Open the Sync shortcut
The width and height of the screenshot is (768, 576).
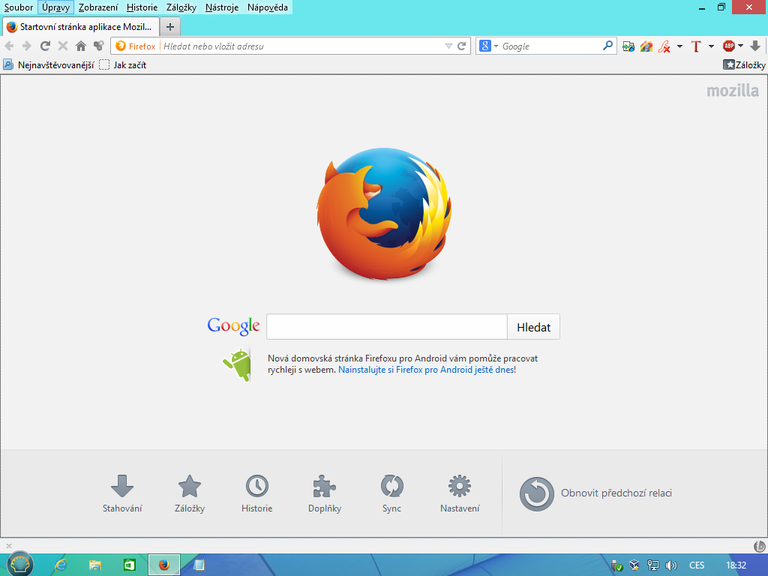click(392, 493)
